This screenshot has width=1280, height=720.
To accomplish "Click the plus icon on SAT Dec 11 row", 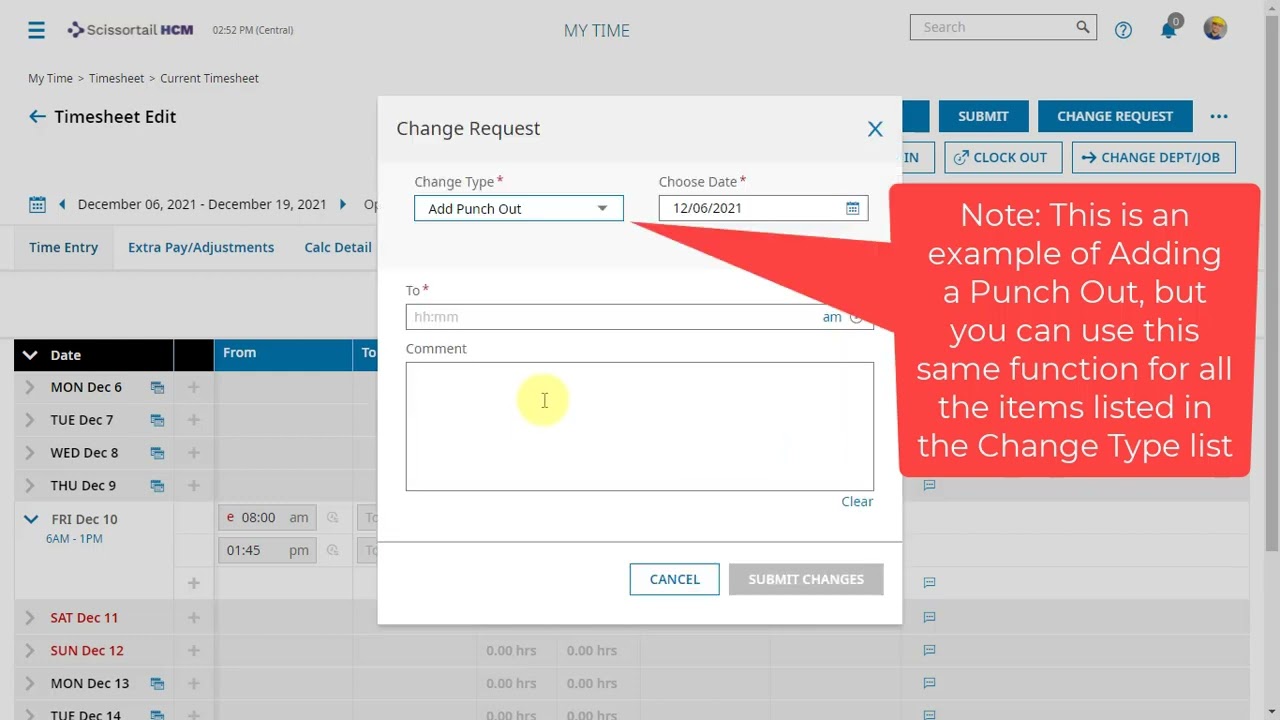I will 193,617.
